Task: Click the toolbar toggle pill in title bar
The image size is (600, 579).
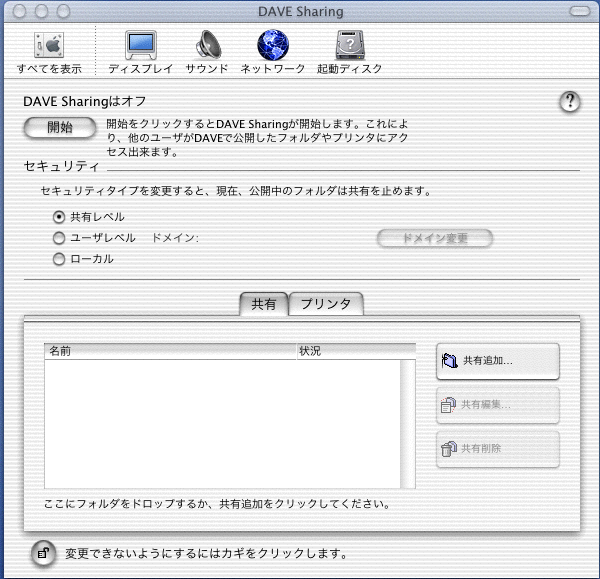Action: click(580, 11)
